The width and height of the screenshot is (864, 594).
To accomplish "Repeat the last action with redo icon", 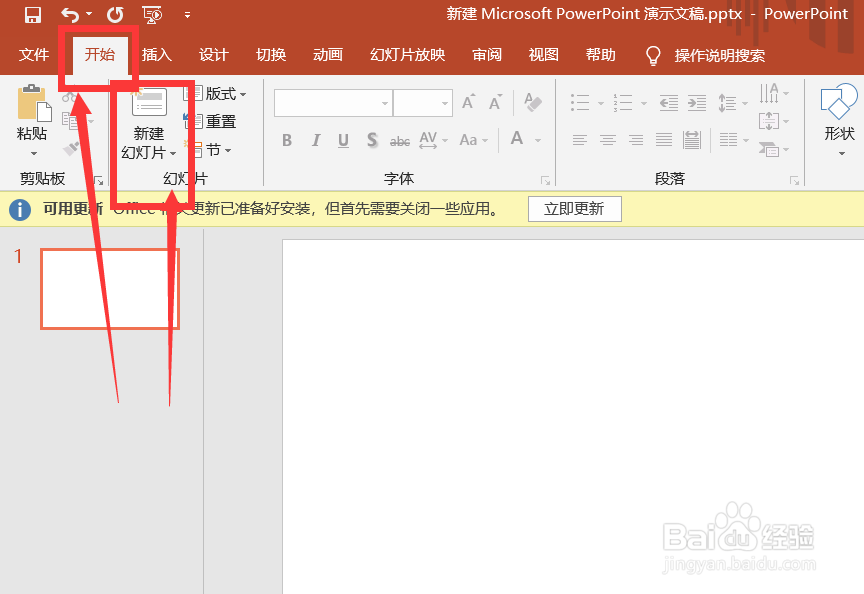I will (115, 15).
